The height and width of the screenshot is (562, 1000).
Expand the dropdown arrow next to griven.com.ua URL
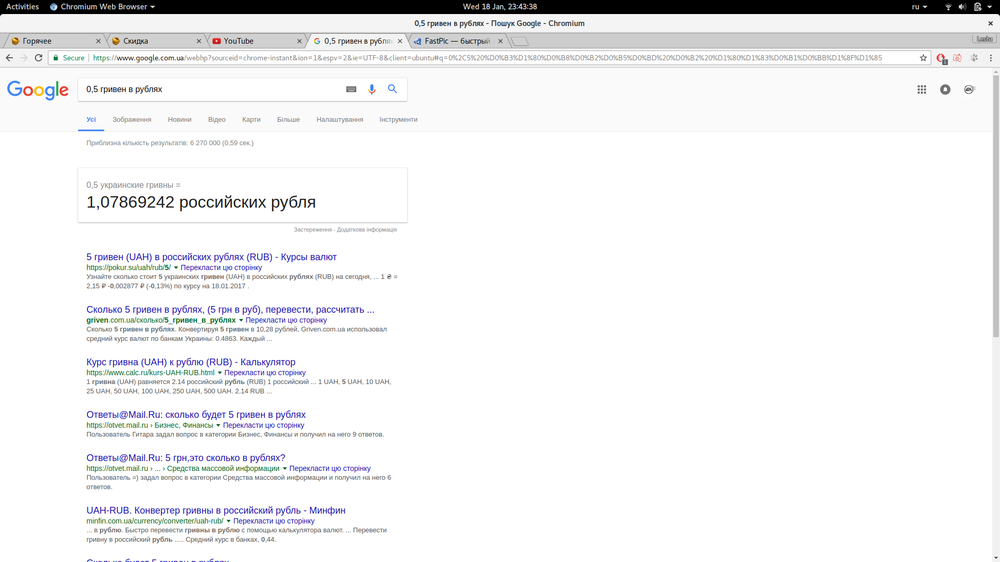(241, 320)
